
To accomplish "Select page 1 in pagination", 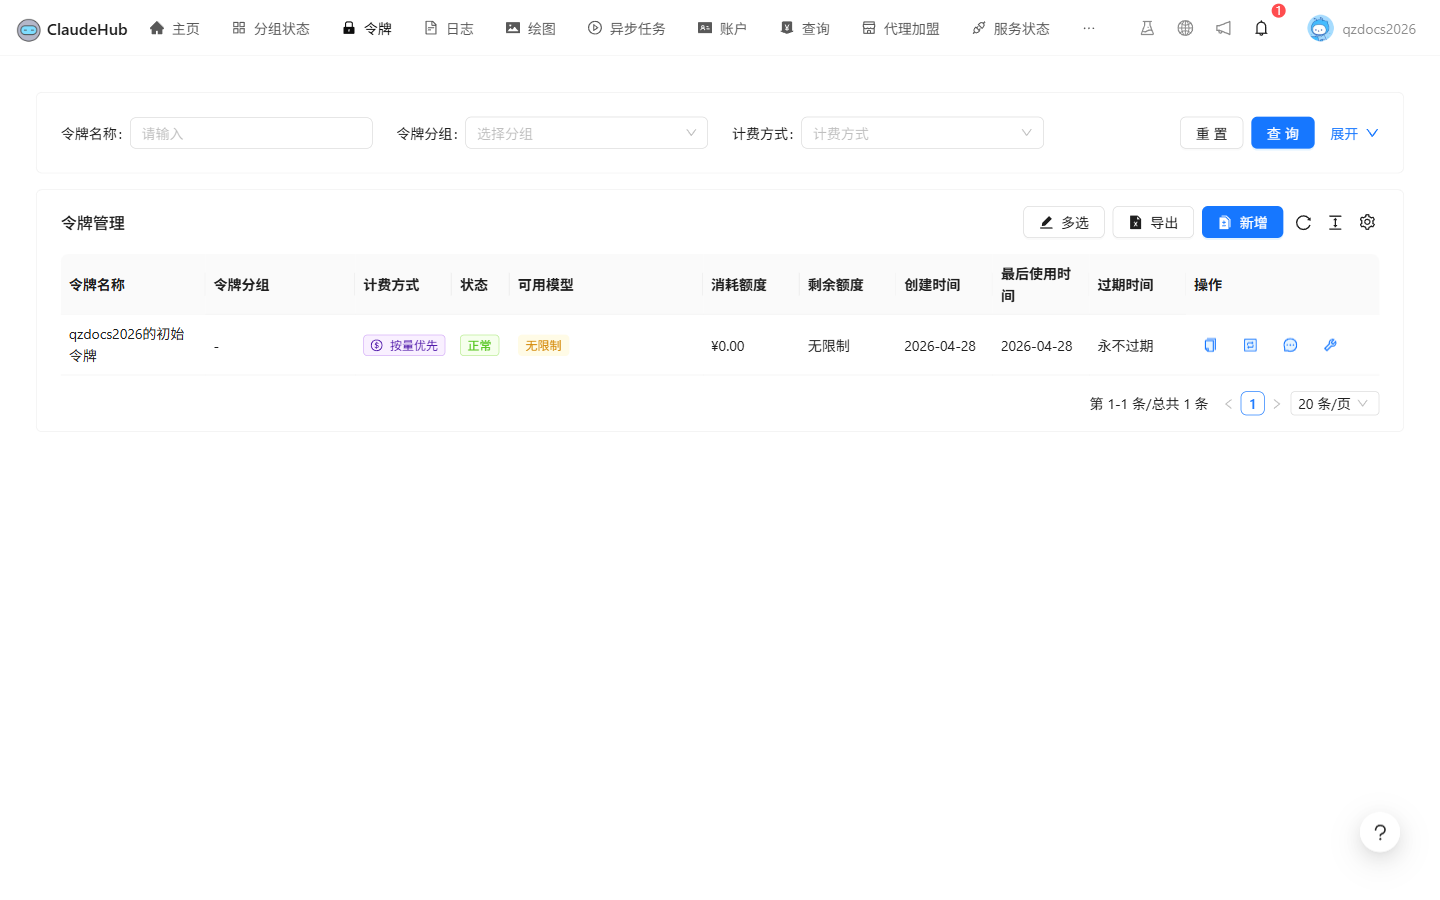I will [x=1252, y=404].
